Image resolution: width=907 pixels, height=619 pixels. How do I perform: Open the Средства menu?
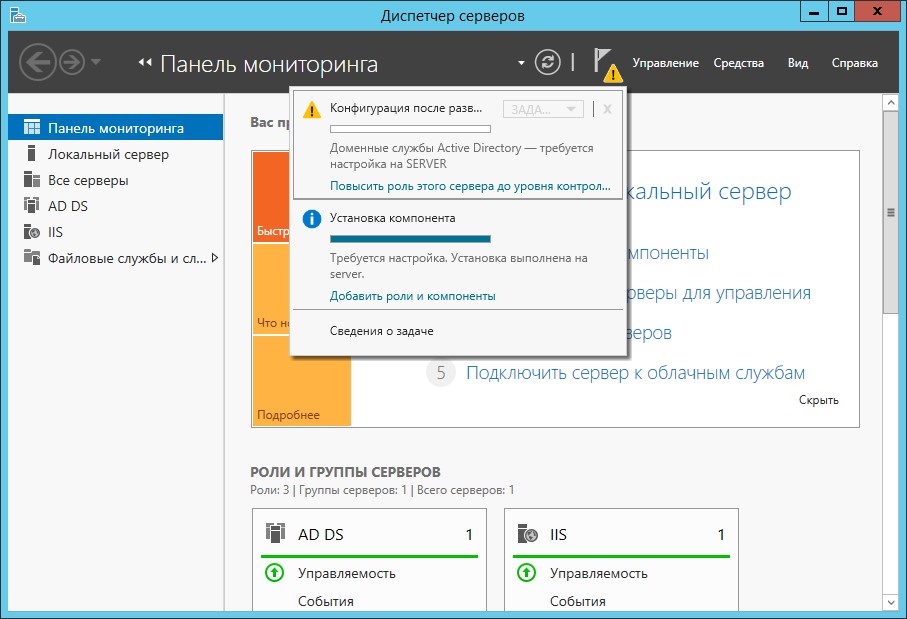(739, 63)
